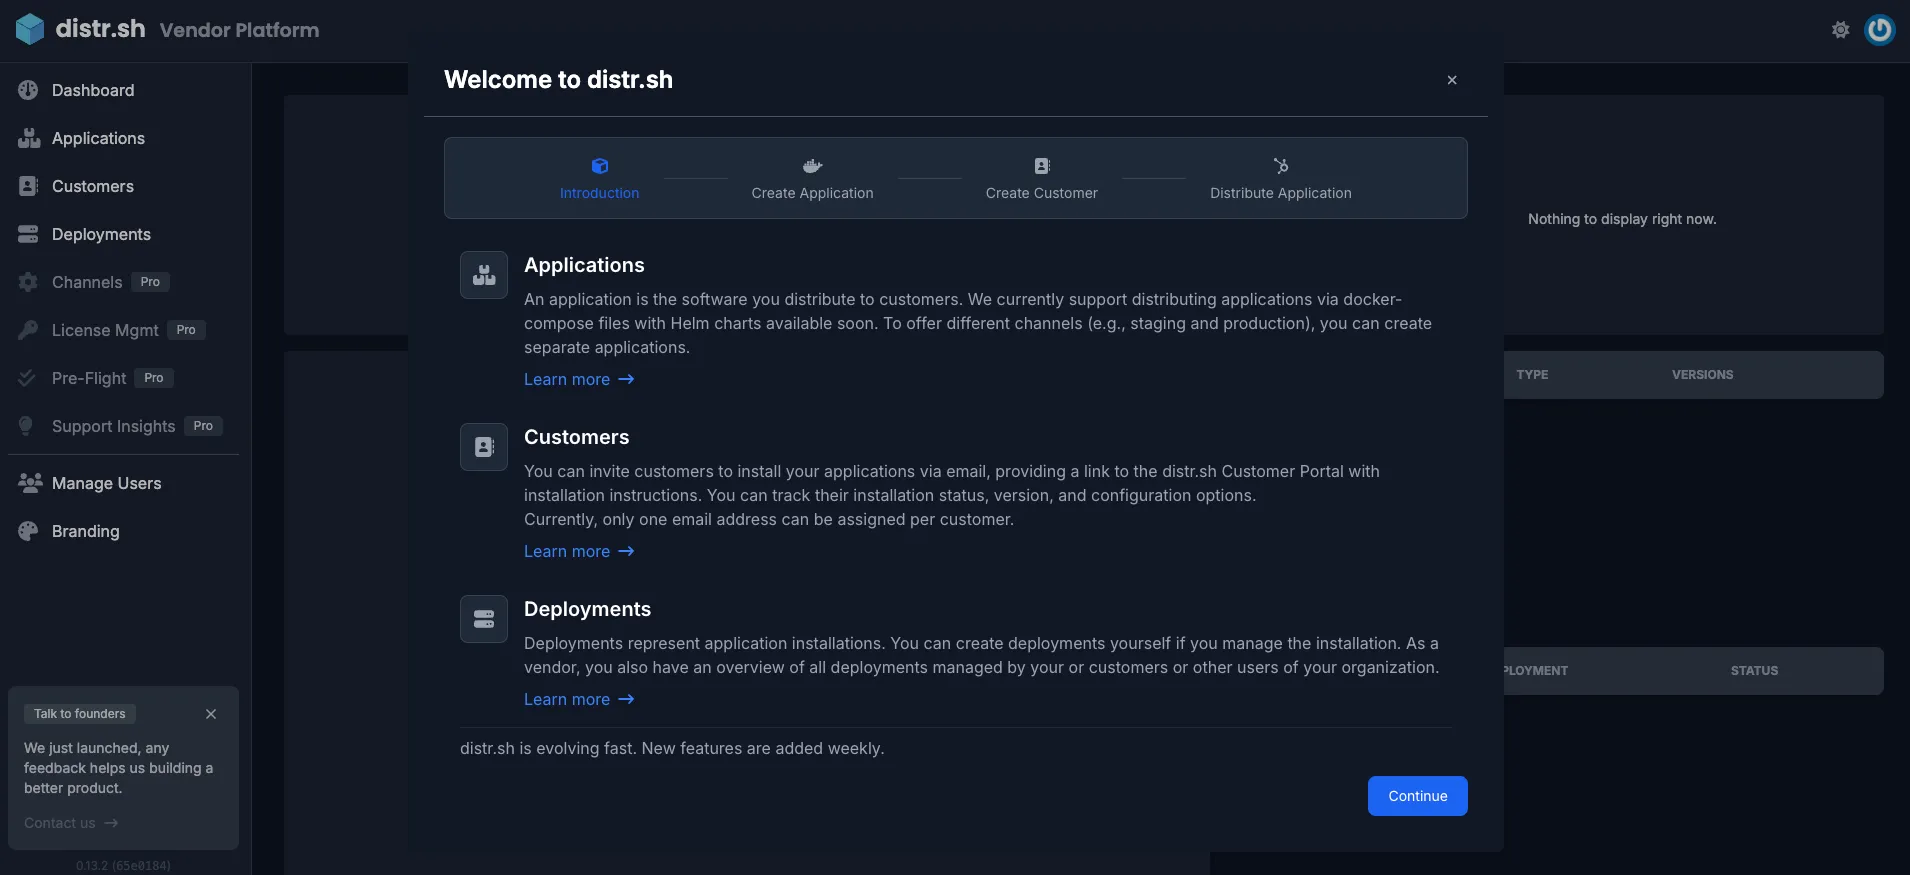This screenshot has height=875, width=1910.
Task: Click version number 0.13.2 text
Action: (x=123, y=866)
